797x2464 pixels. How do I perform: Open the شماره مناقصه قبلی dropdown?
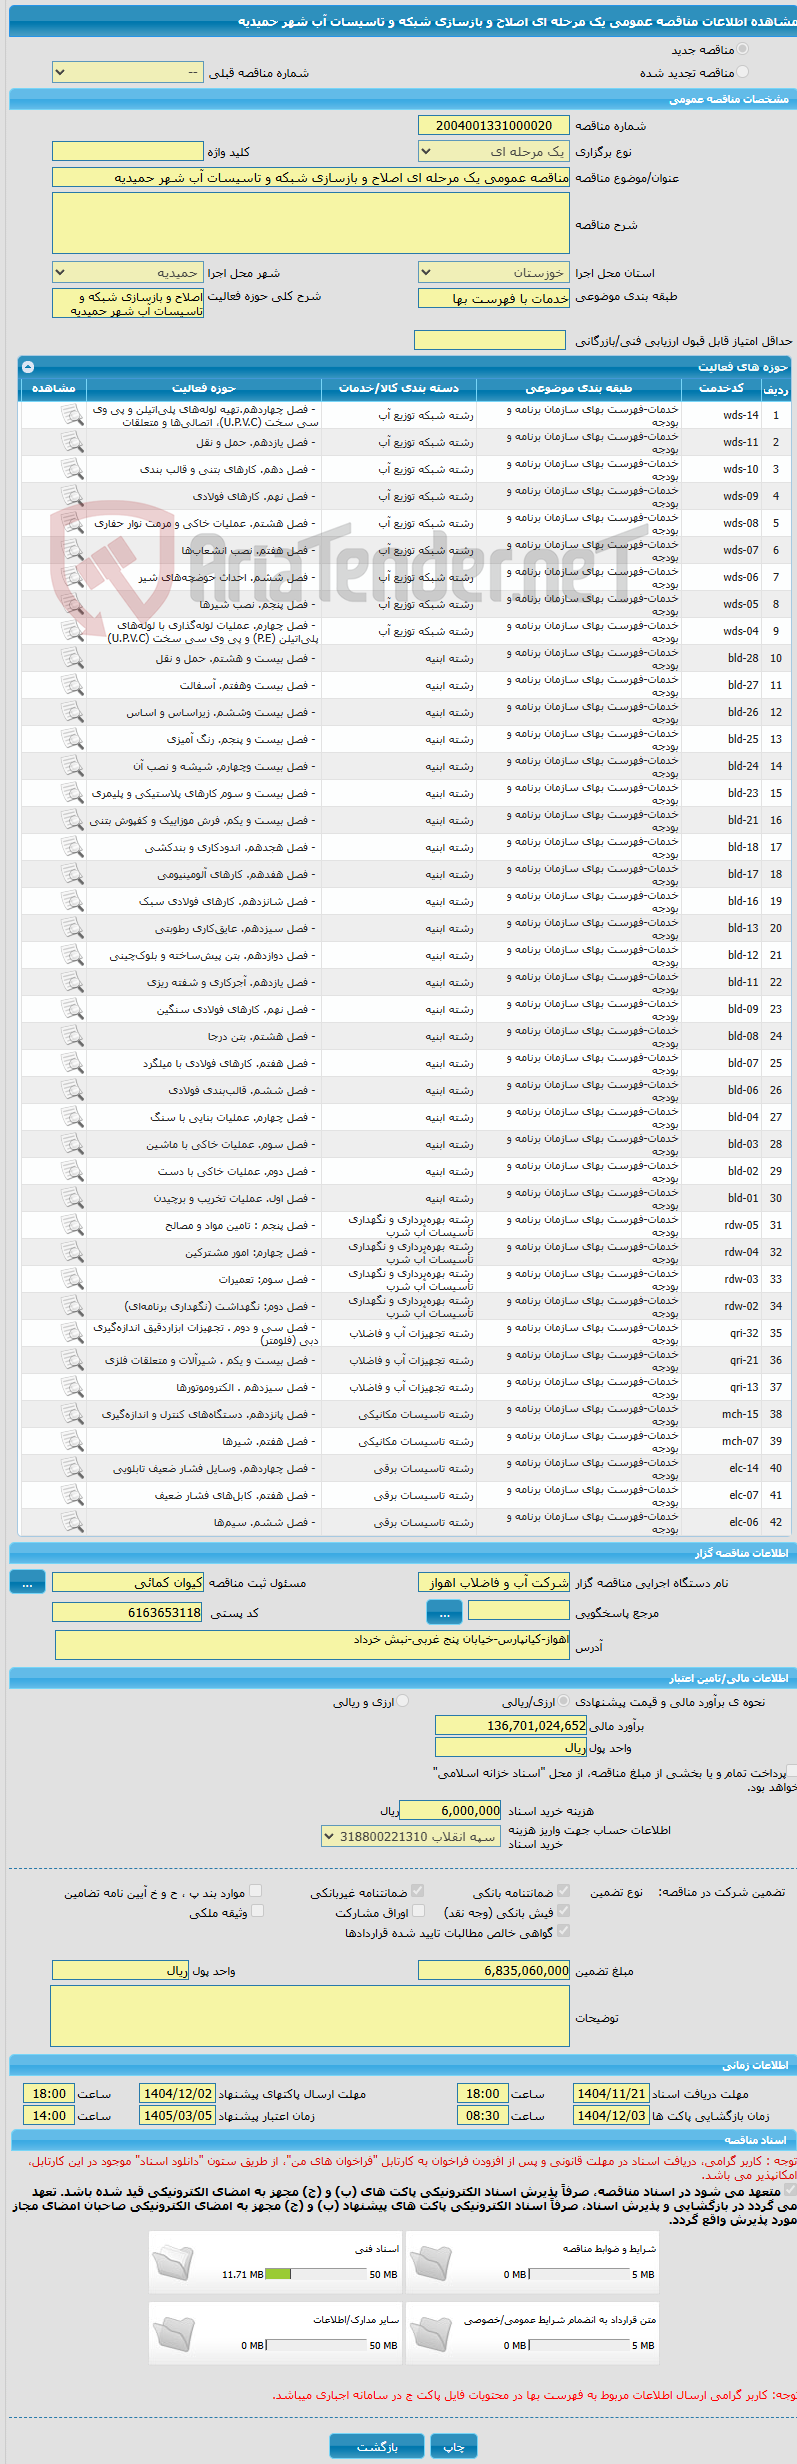pos(127,73)
